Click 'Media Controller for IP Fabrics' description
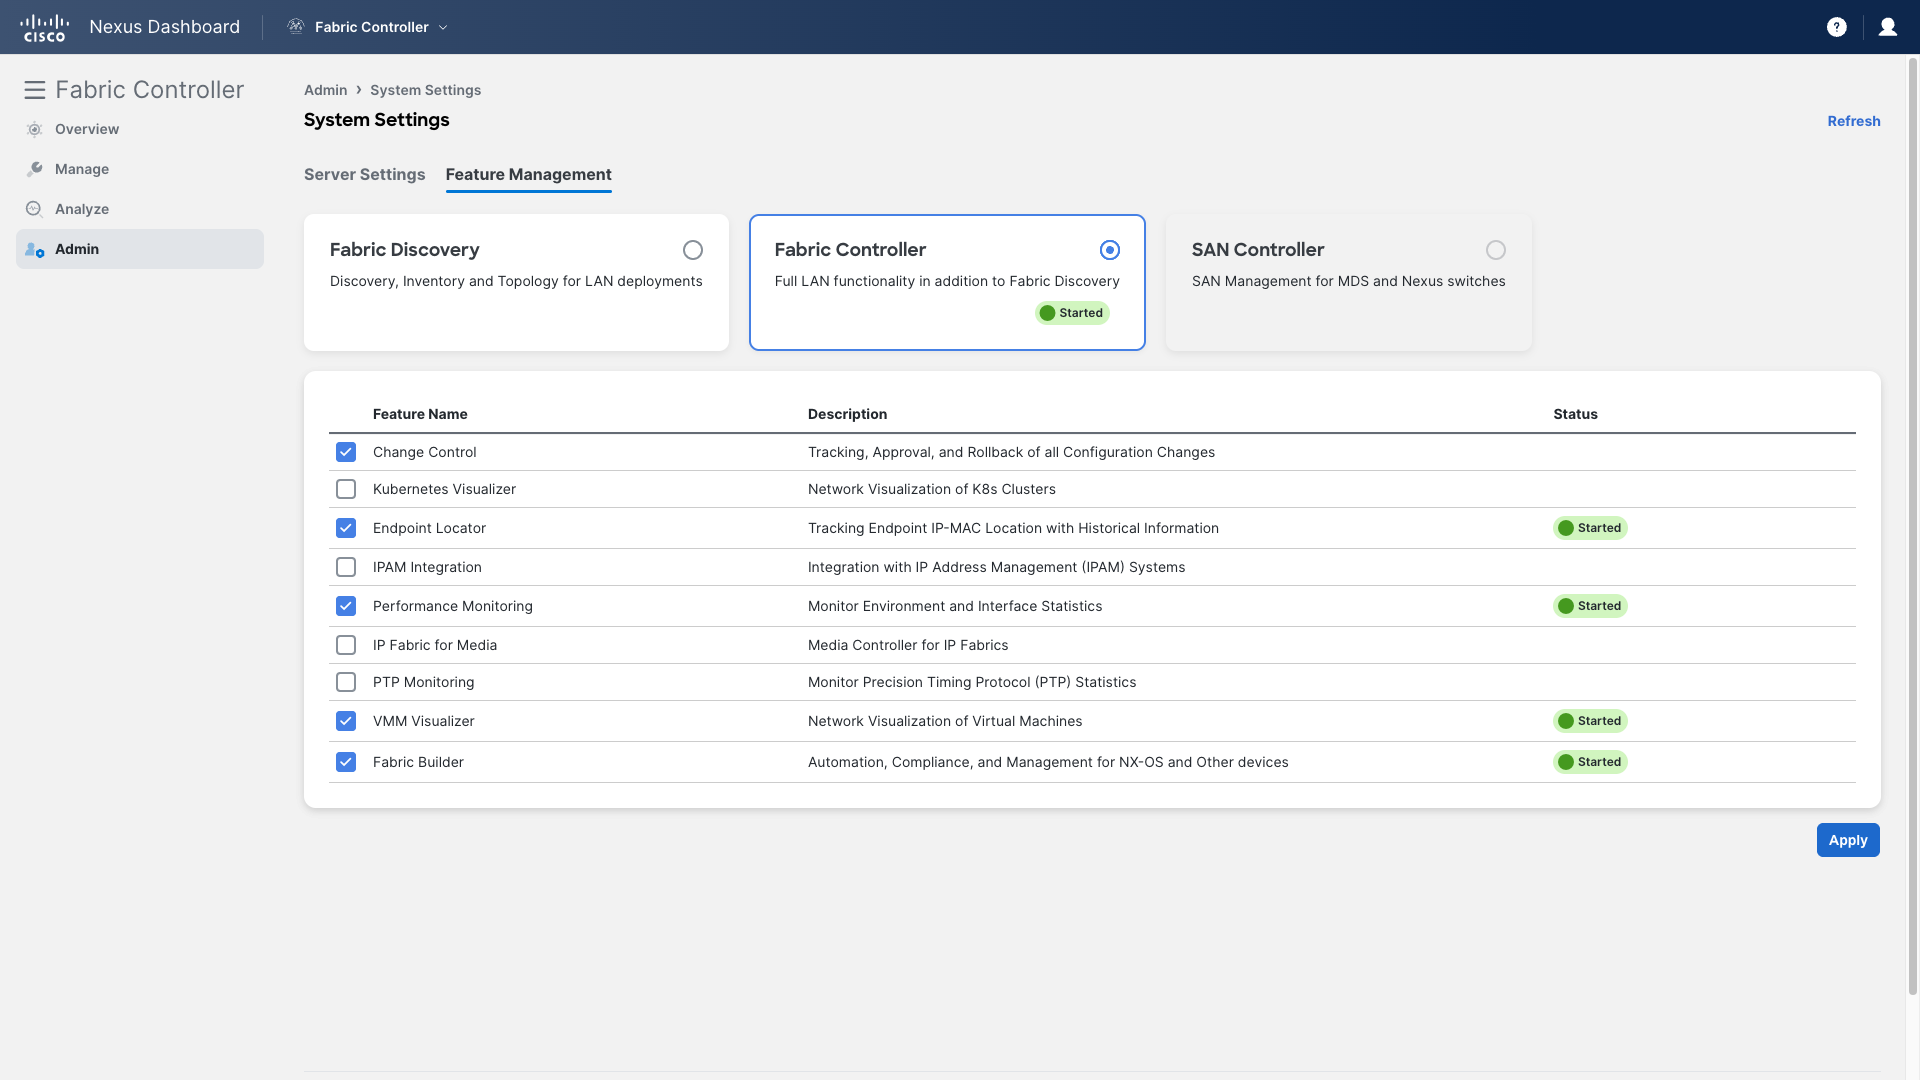This screenshot has width=1920, height=1080. (908, 645)
